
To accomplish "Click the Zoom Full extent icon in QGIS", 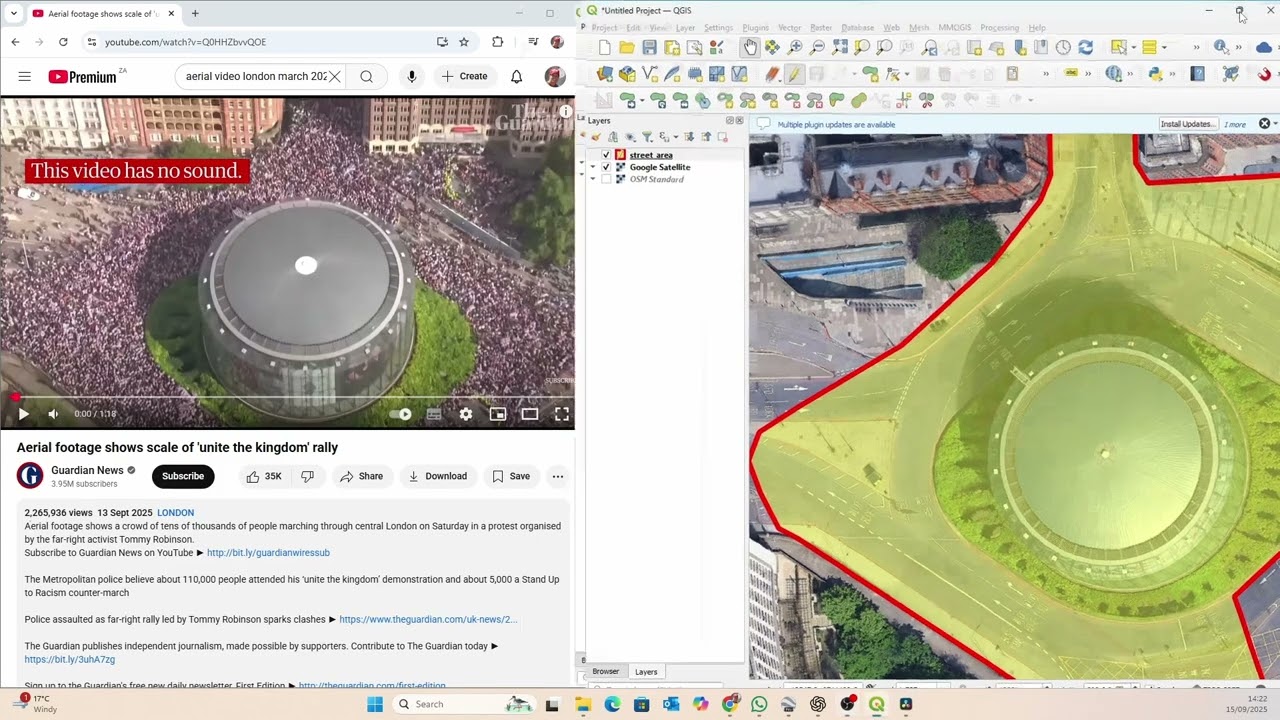I will pyautogui.click(x=840, y=47).
